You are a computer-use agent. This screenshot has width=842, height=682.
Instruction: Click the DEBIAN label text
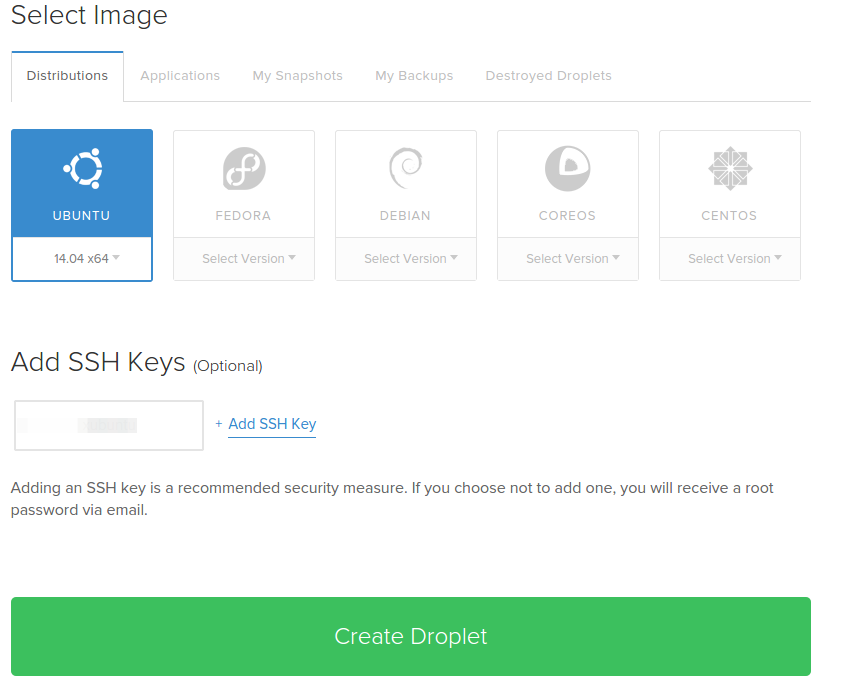coord(405,216)
